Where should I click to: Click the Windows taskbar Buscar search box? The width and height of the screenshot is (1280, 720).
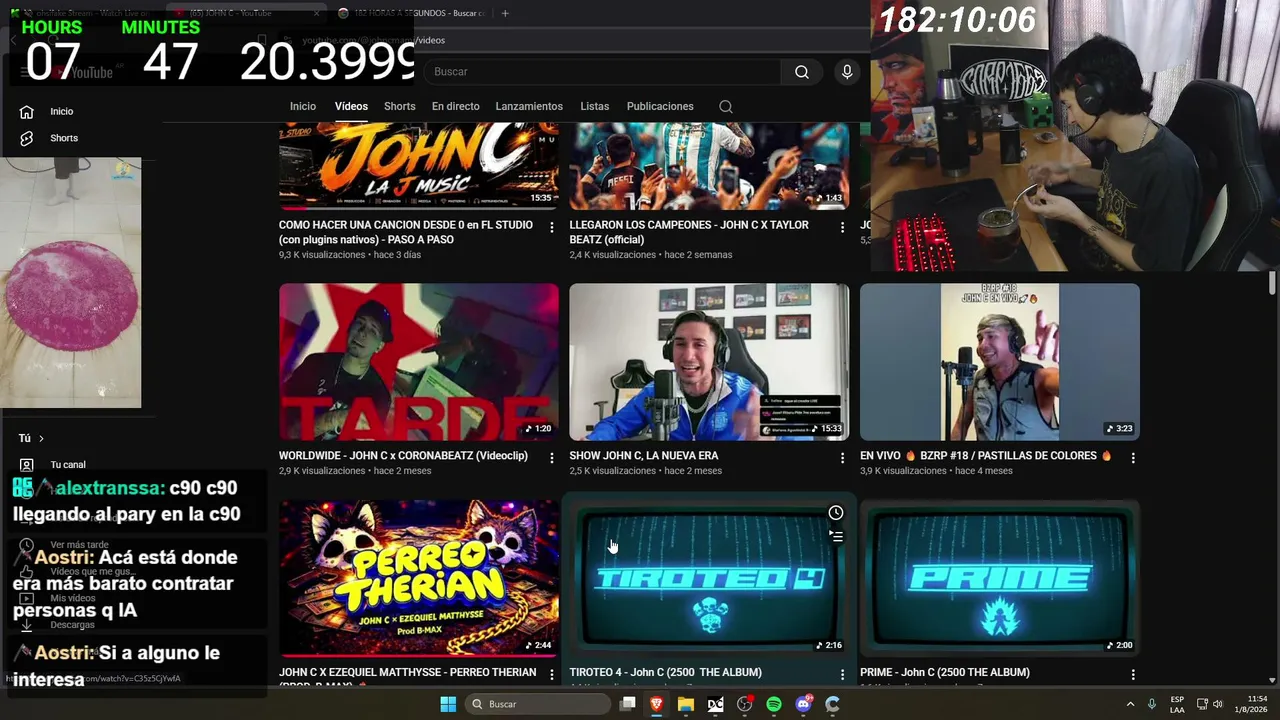click(x=539, y=704)
